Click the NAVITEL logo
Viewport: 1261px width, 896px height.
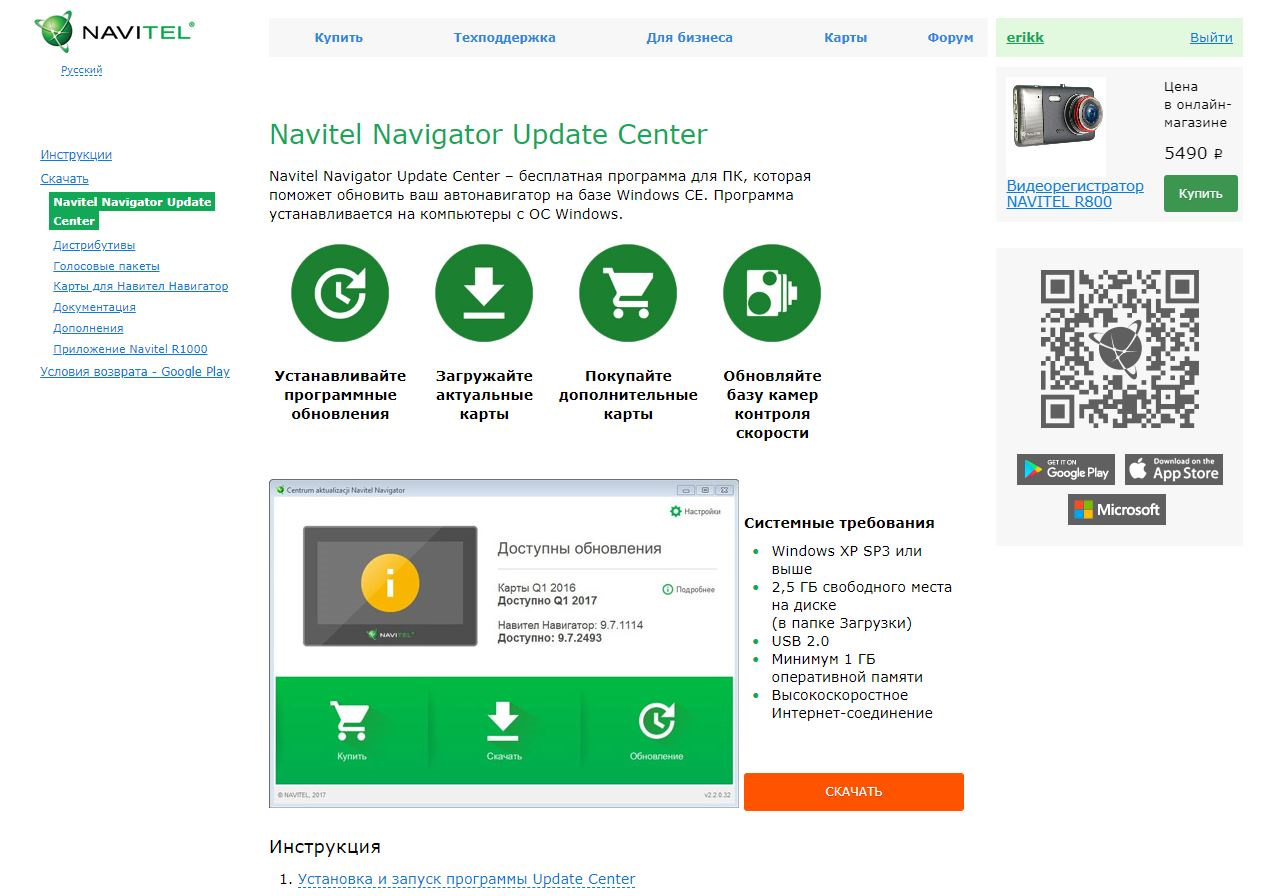coord(113,31)
